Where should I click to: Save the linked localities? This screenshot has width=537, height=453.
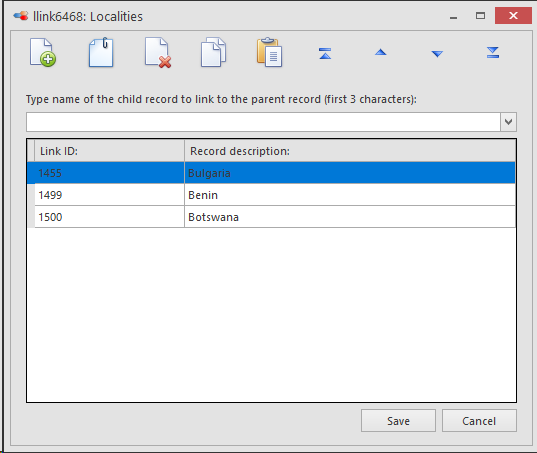point(398,420)
